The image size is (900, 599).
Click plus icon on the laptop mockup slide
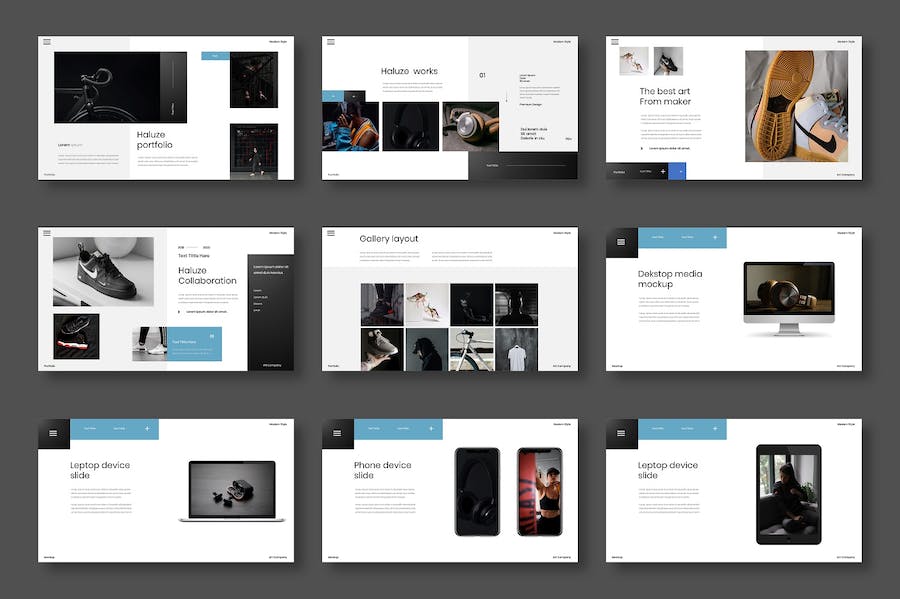point(147,429)
